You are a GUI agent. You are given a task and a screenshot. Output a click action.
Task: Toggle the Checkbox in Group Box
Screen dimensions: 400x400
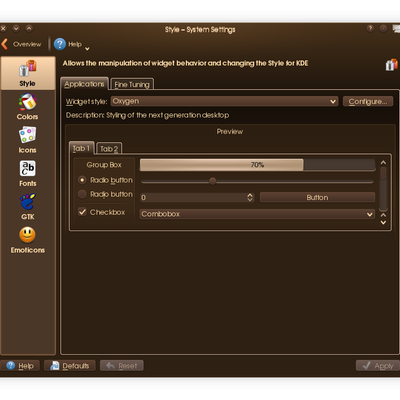coord(82,212)
